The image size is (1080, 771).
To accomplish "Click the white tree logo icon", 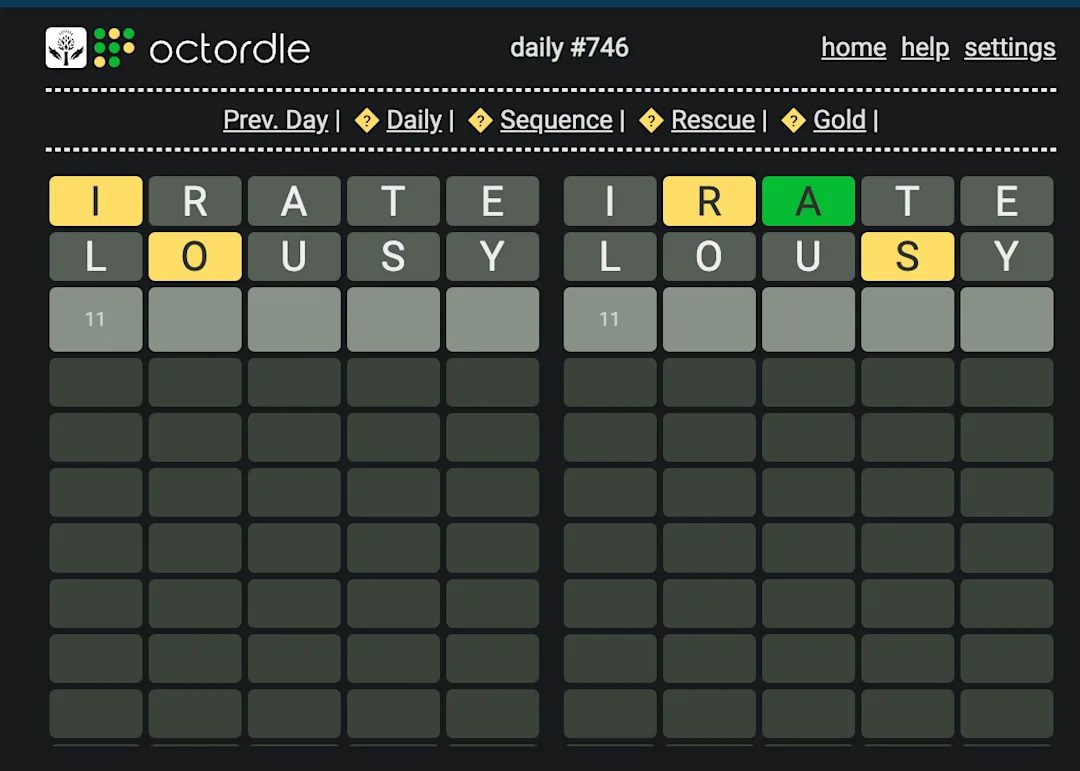I will point(66,48).
